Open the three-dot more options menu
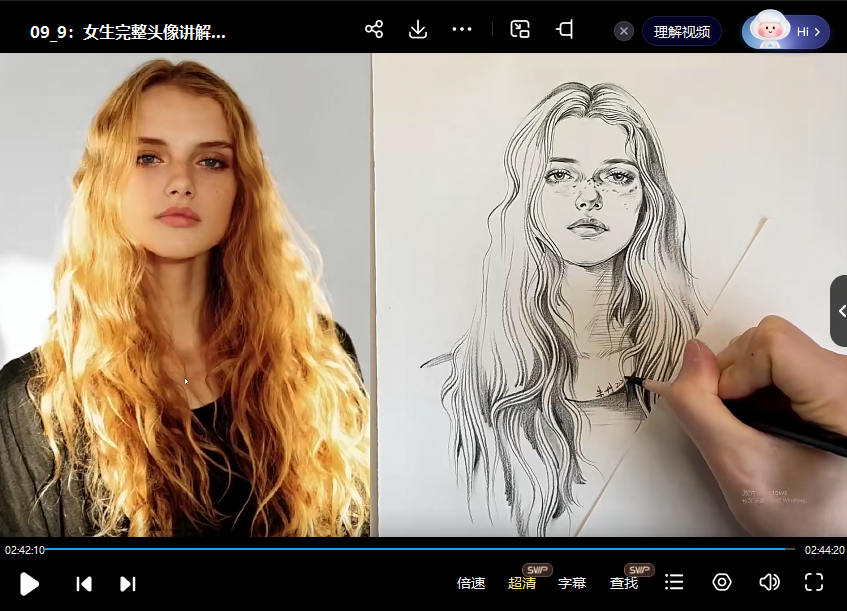Image resolution: width=847 pixels, height=611 pixels. tap(461, 29)
